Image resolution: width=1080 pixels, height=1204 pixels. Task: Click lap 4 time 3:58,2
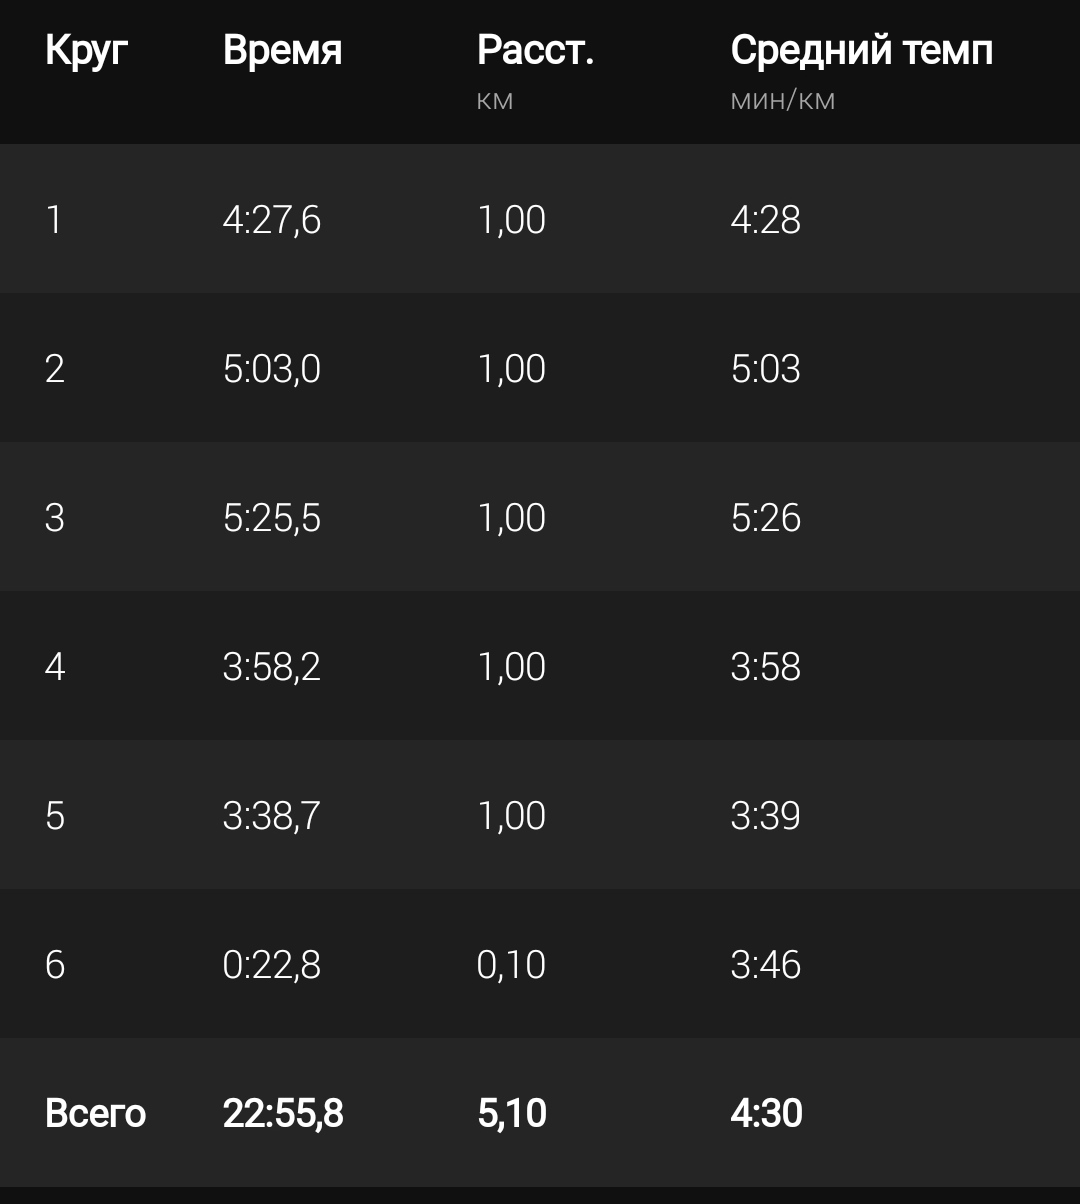pyautogui.click(x=271, y=667)
